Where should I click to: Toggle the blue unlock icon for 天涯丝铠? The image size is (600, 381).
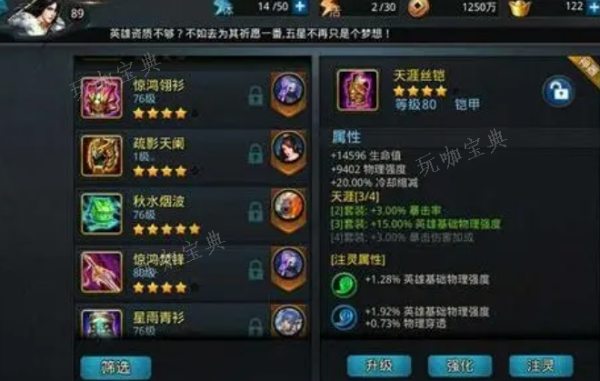pos(559,91)
